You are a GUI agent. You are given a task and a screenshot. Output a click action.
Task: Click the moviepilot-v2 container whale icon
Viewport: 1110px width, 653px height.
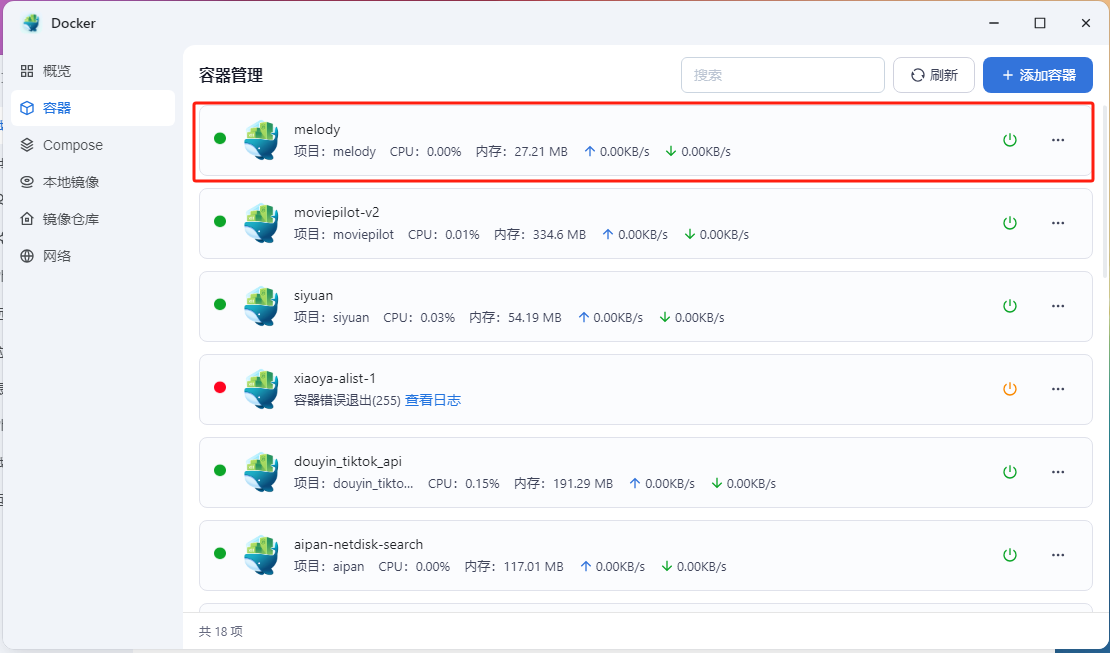click(261, 222)
